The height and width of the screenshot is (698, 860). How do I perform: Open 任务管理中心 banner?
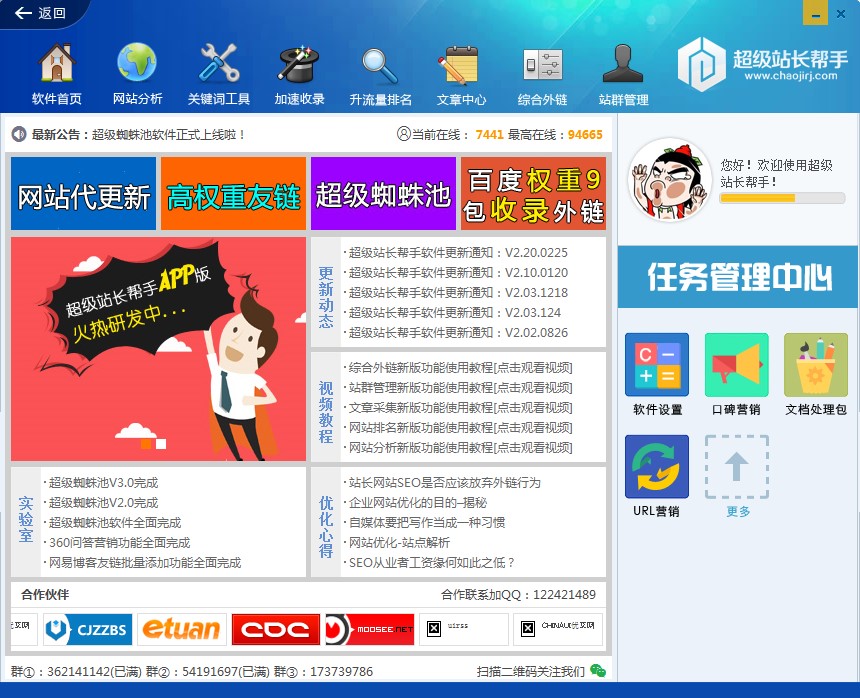738,277
